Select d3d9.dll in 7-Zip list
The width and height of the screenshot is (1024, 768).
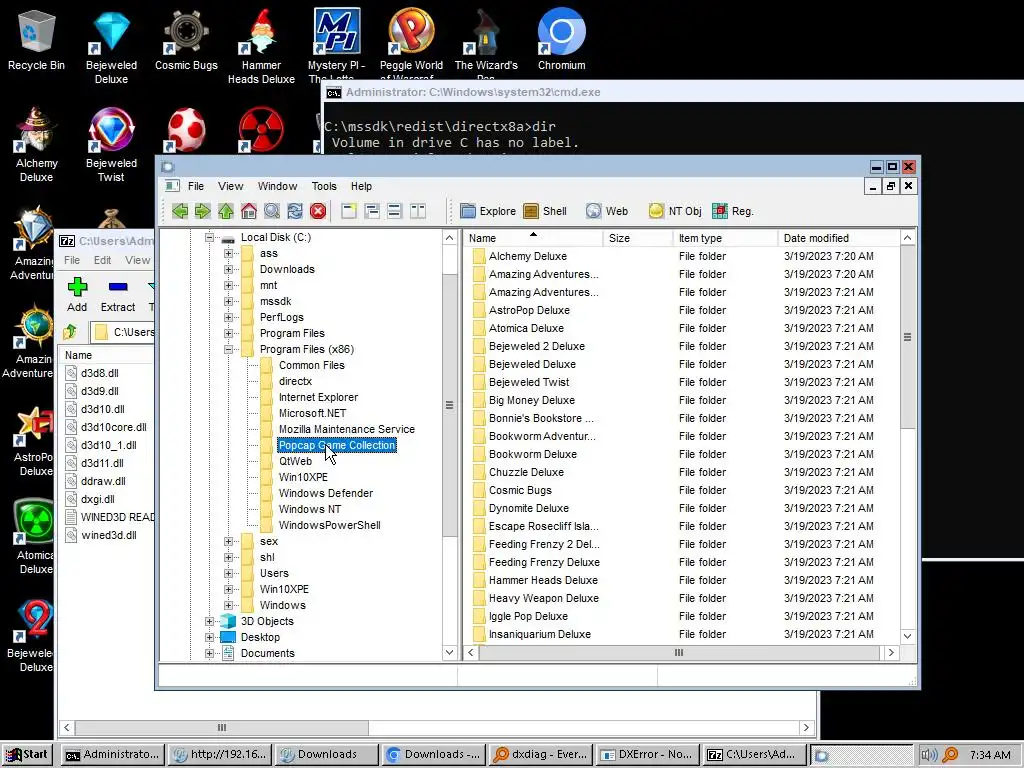(100, 391)
